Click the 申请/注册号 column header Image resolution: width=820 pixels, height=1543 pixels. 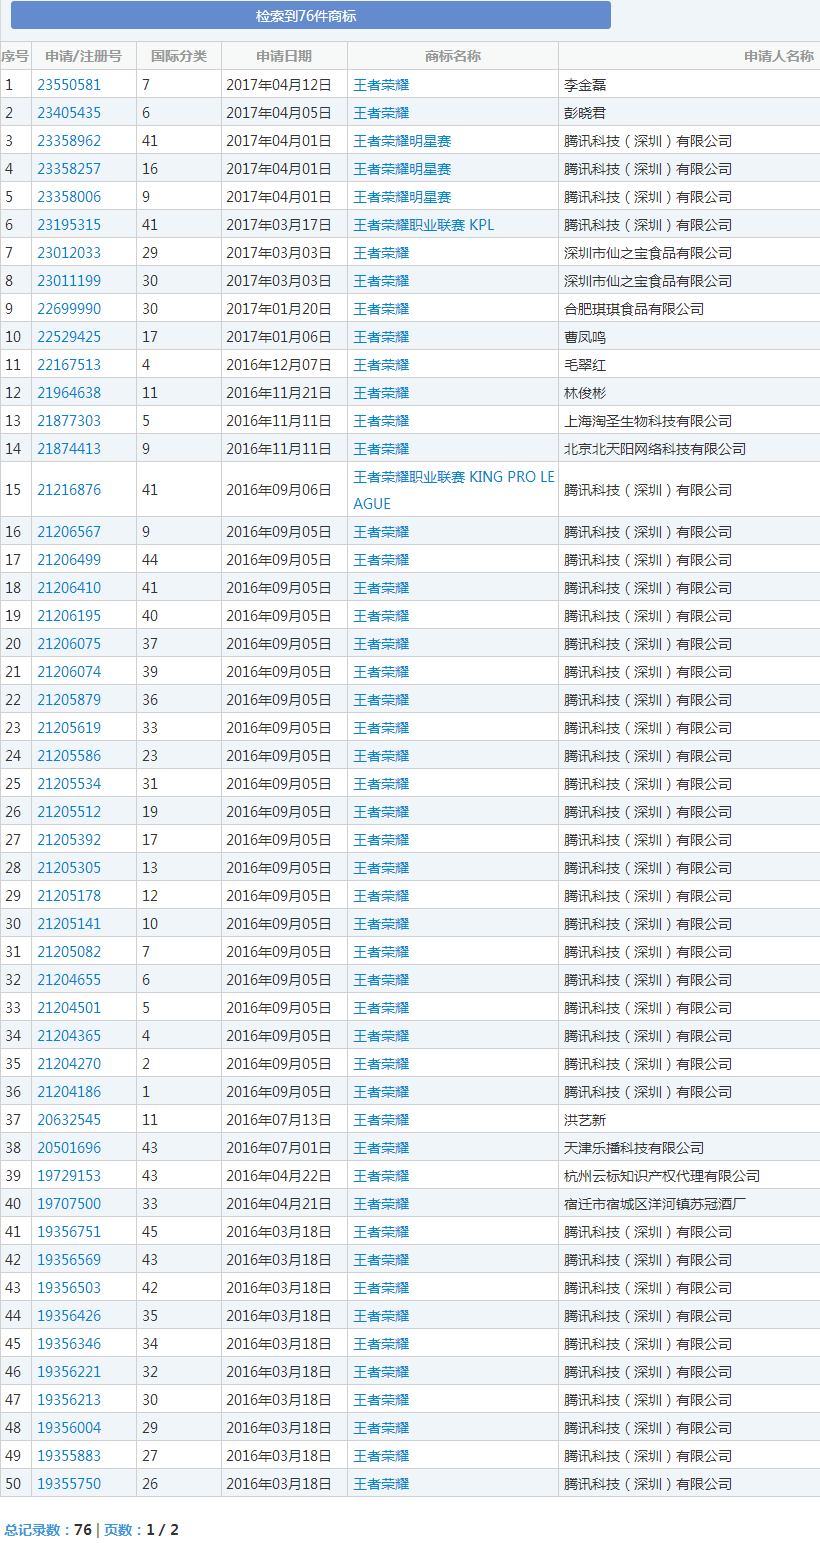point(84,56)
